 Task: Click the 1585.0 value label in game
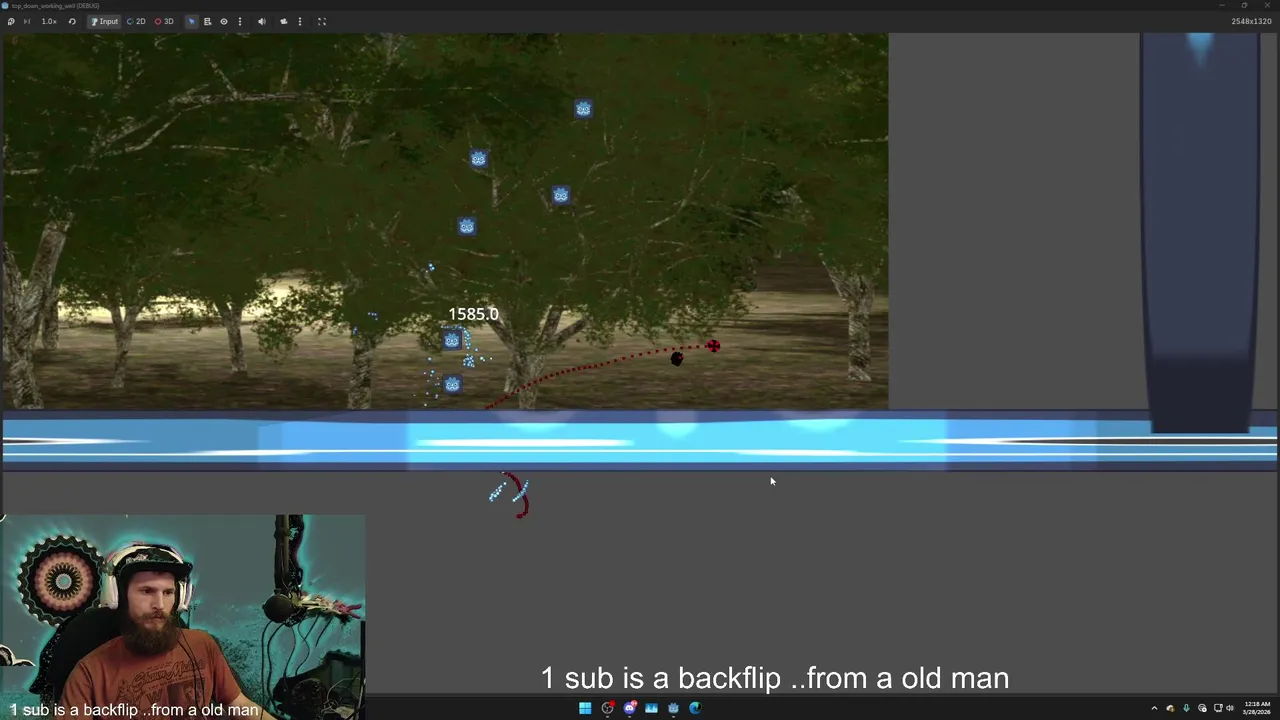(473, 314)
